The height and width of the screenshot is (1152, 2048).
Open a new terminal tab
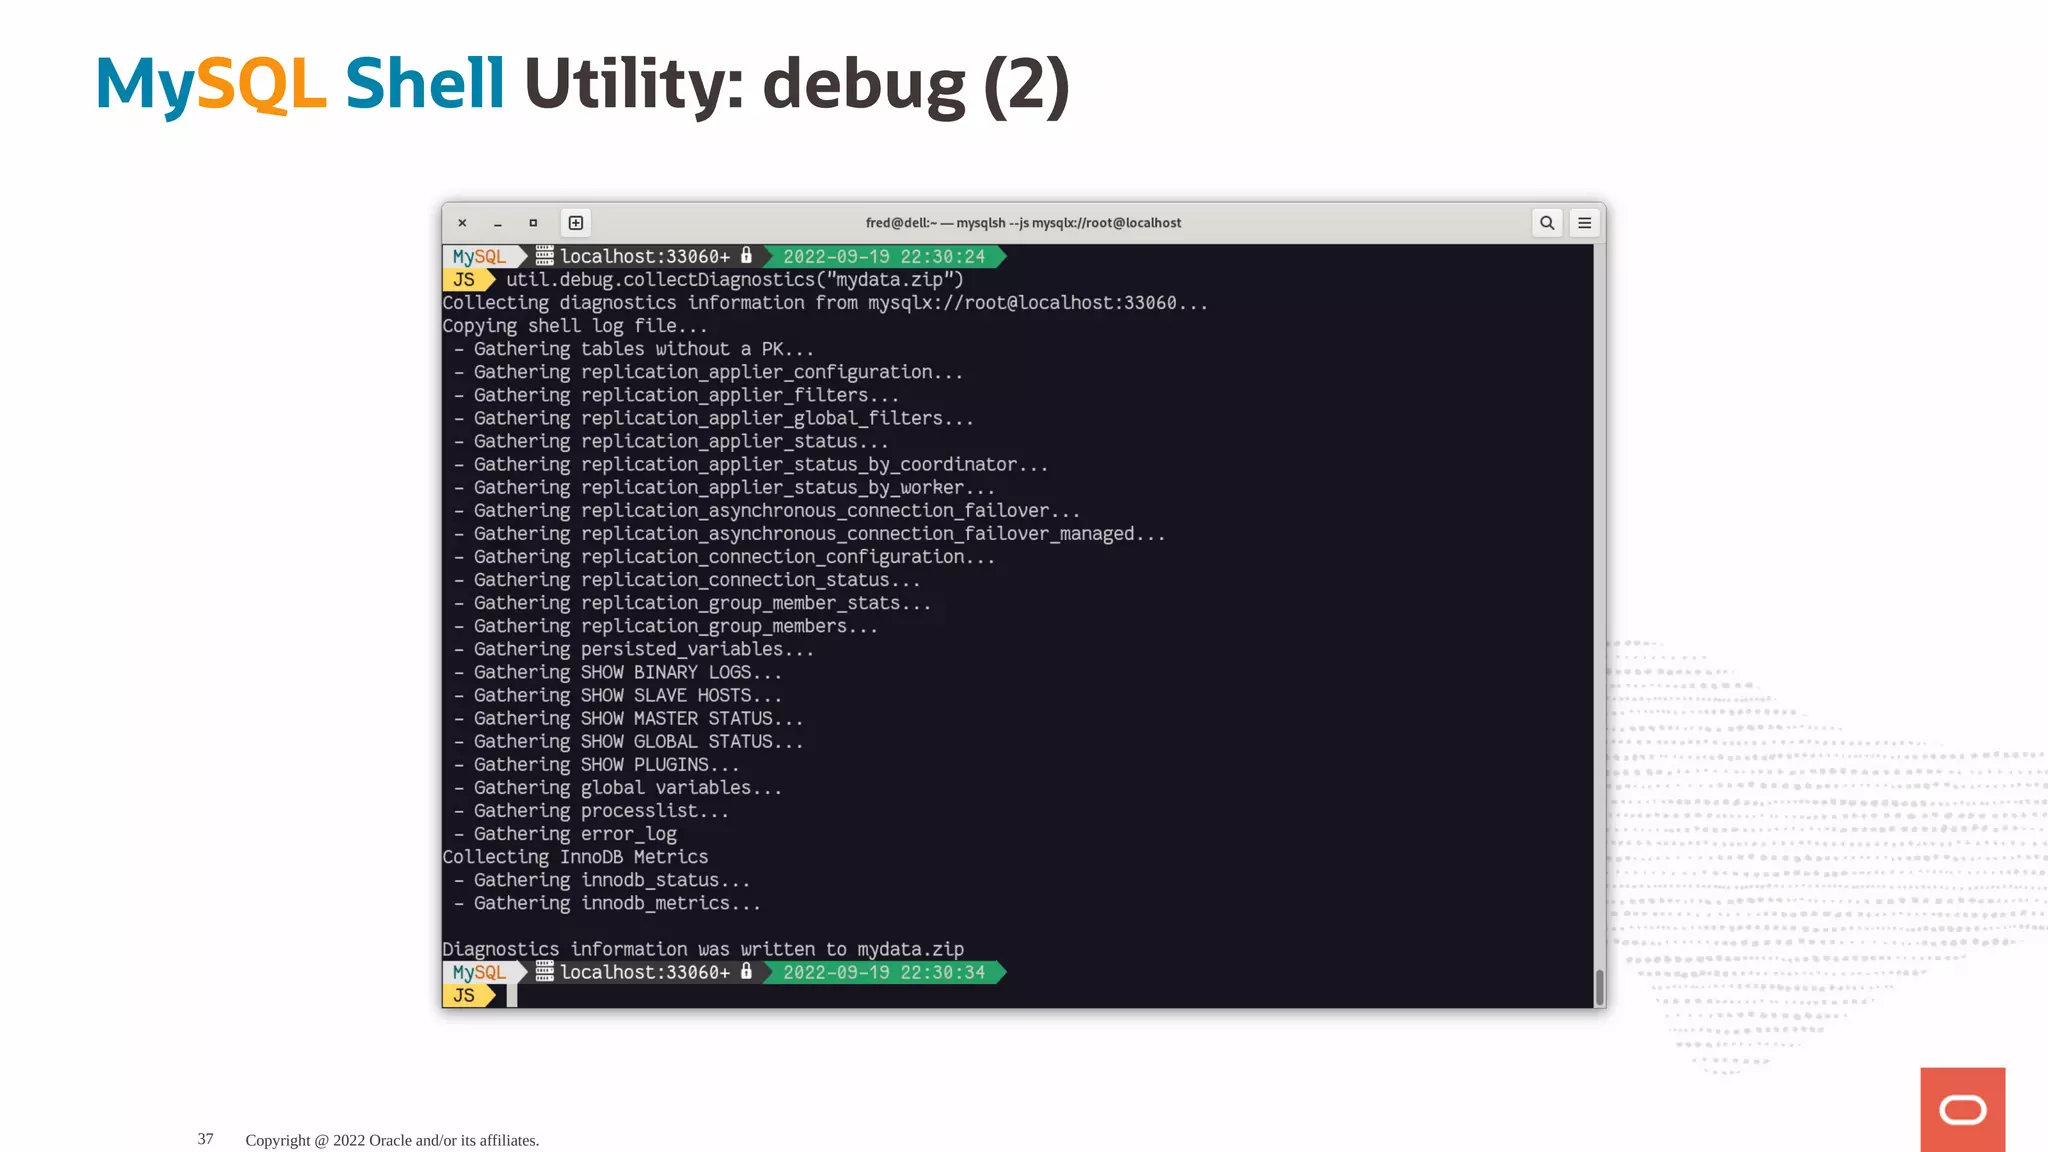pos(576,223)
